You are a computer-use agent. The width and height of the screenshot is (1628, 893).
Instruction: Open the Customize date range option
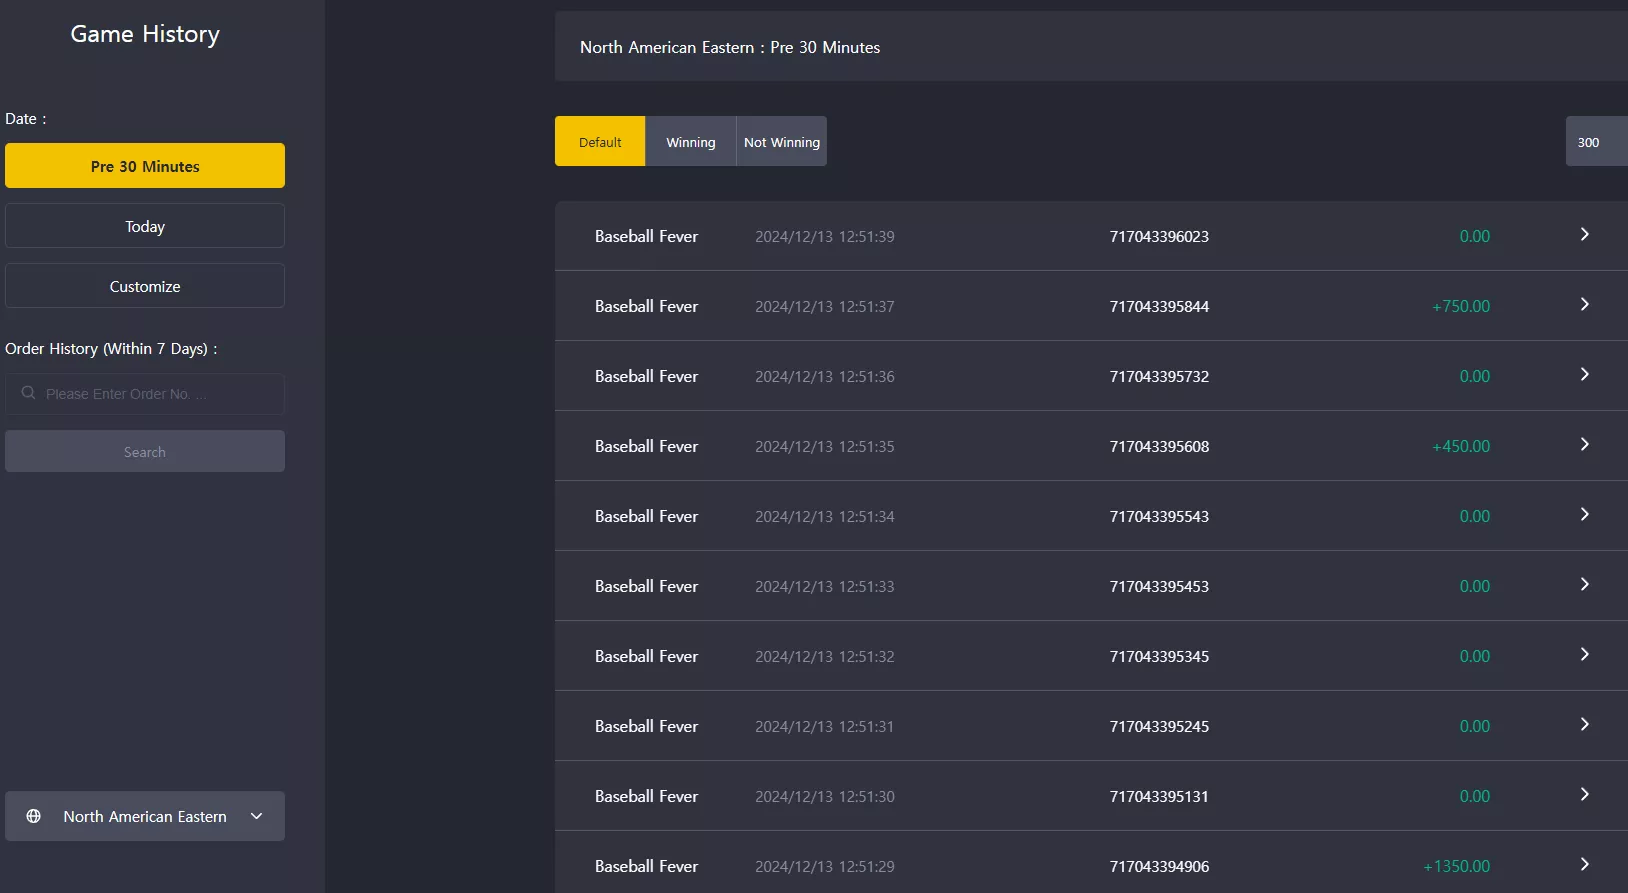145,286
